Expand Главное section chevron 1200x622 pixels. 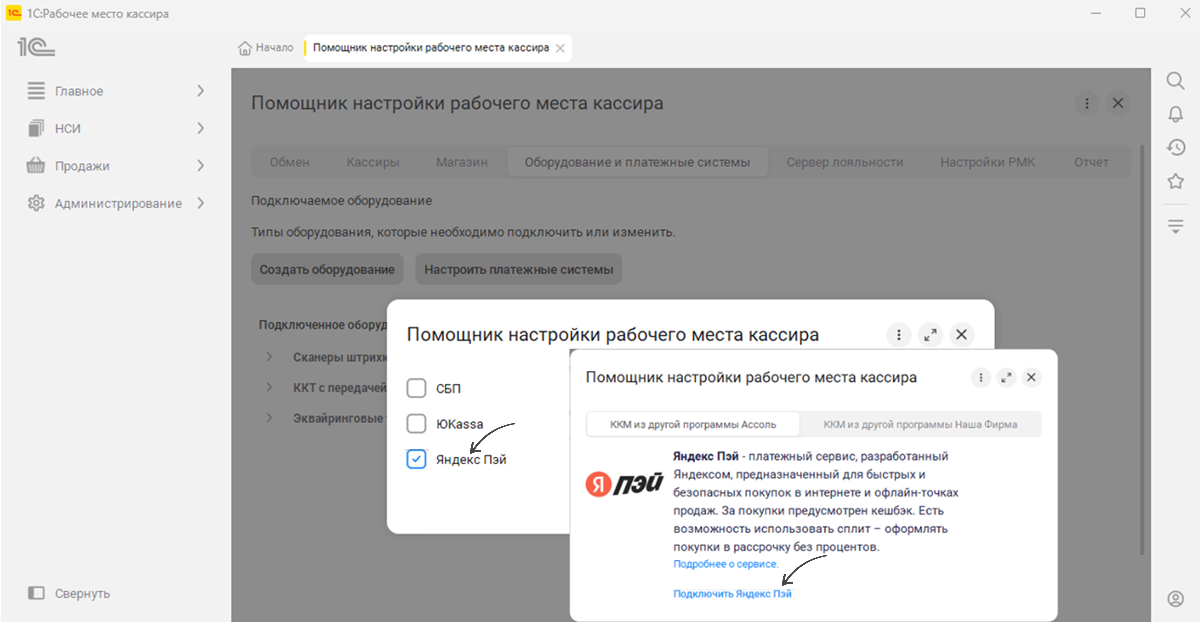click(200, 91)
